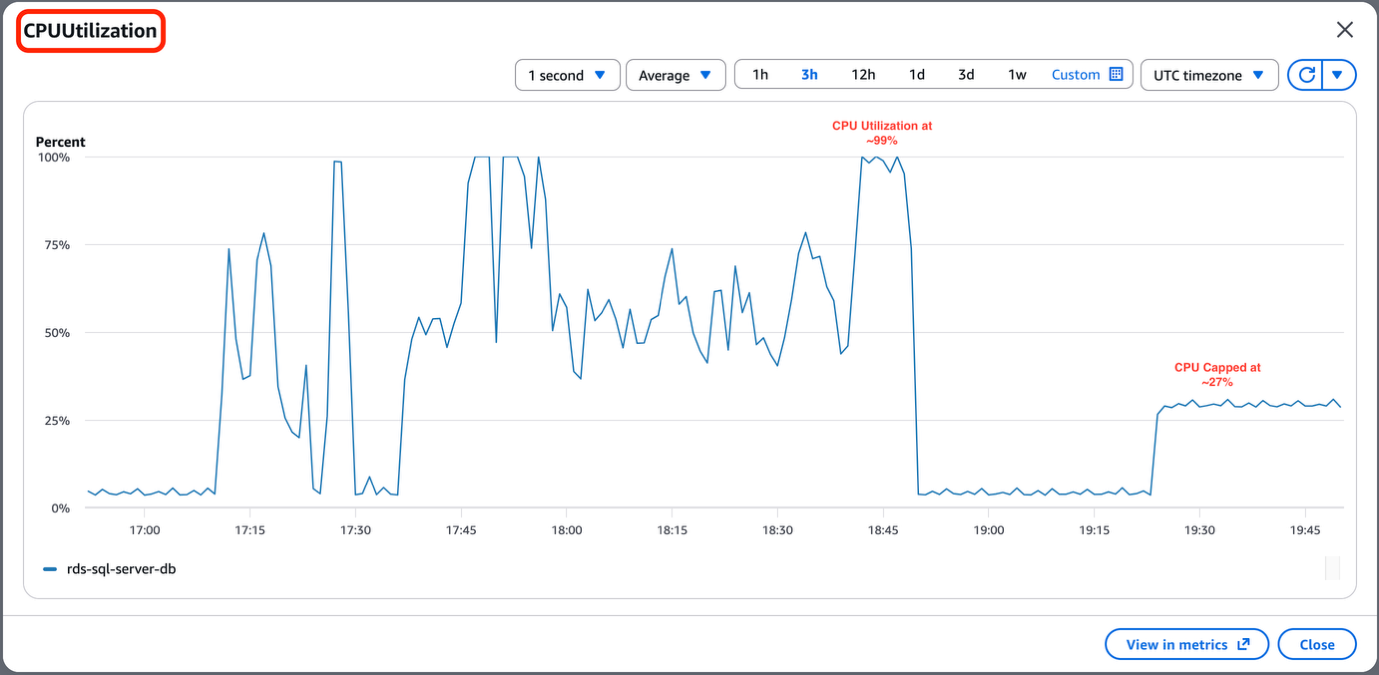Click the 19:00 time axis label
1379x675 pixels.
coord(989,530)
